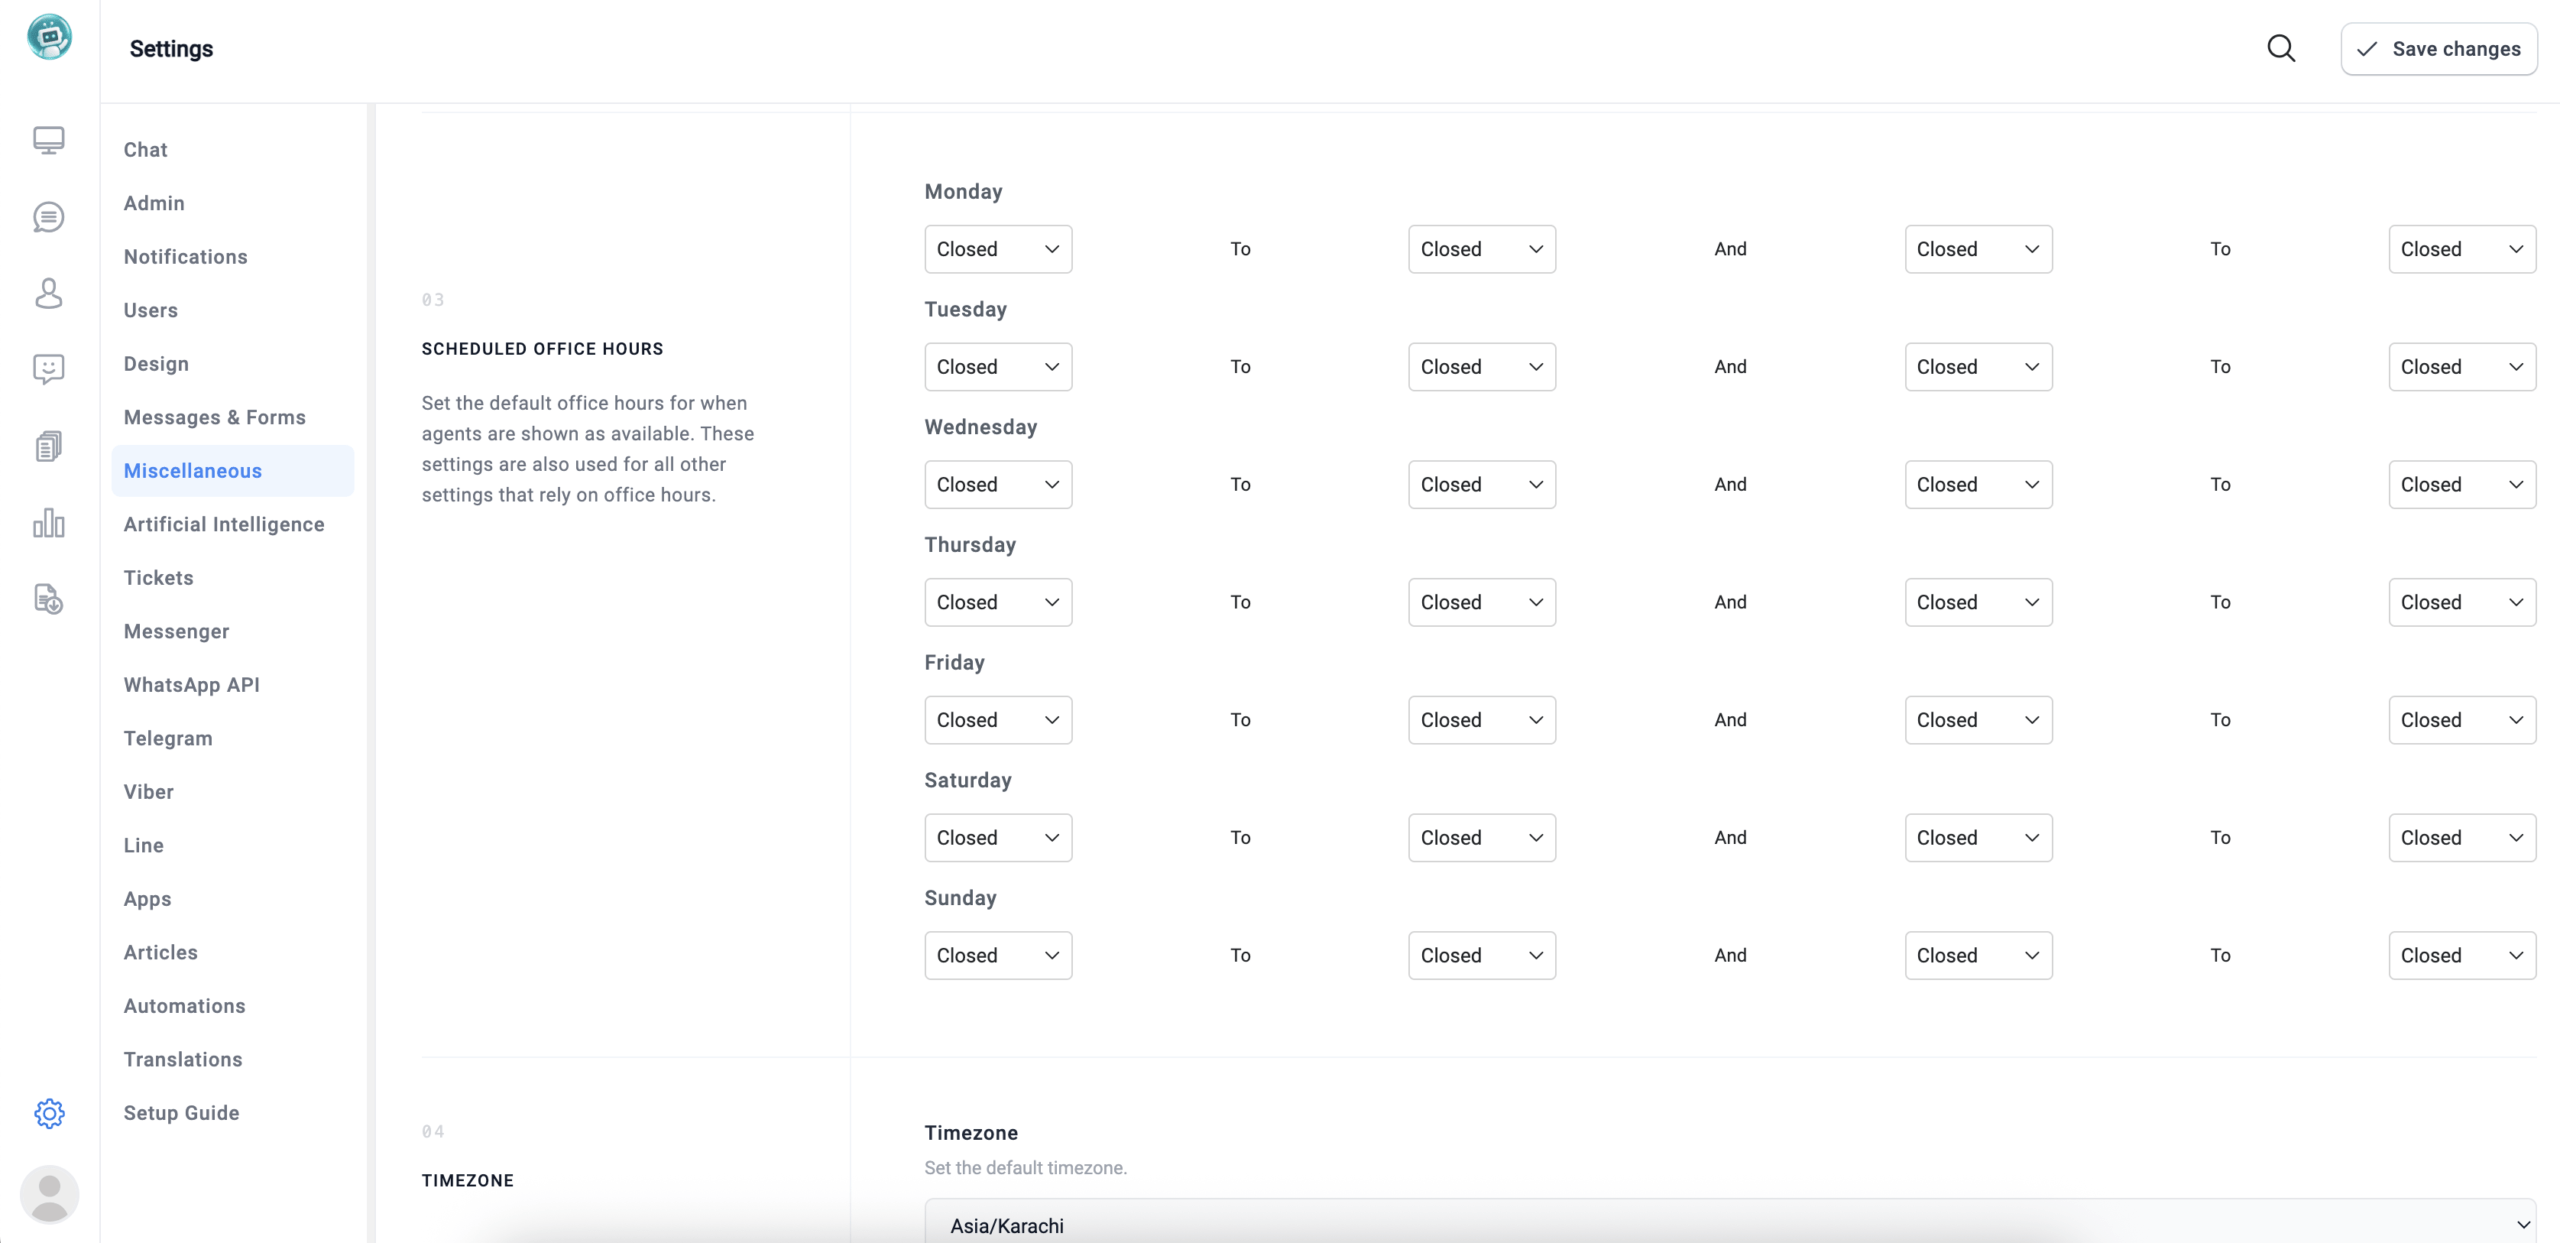This screenshot has width=2560, height=1243.
Task: Click the Save changes button
Action: [2439, 49]
